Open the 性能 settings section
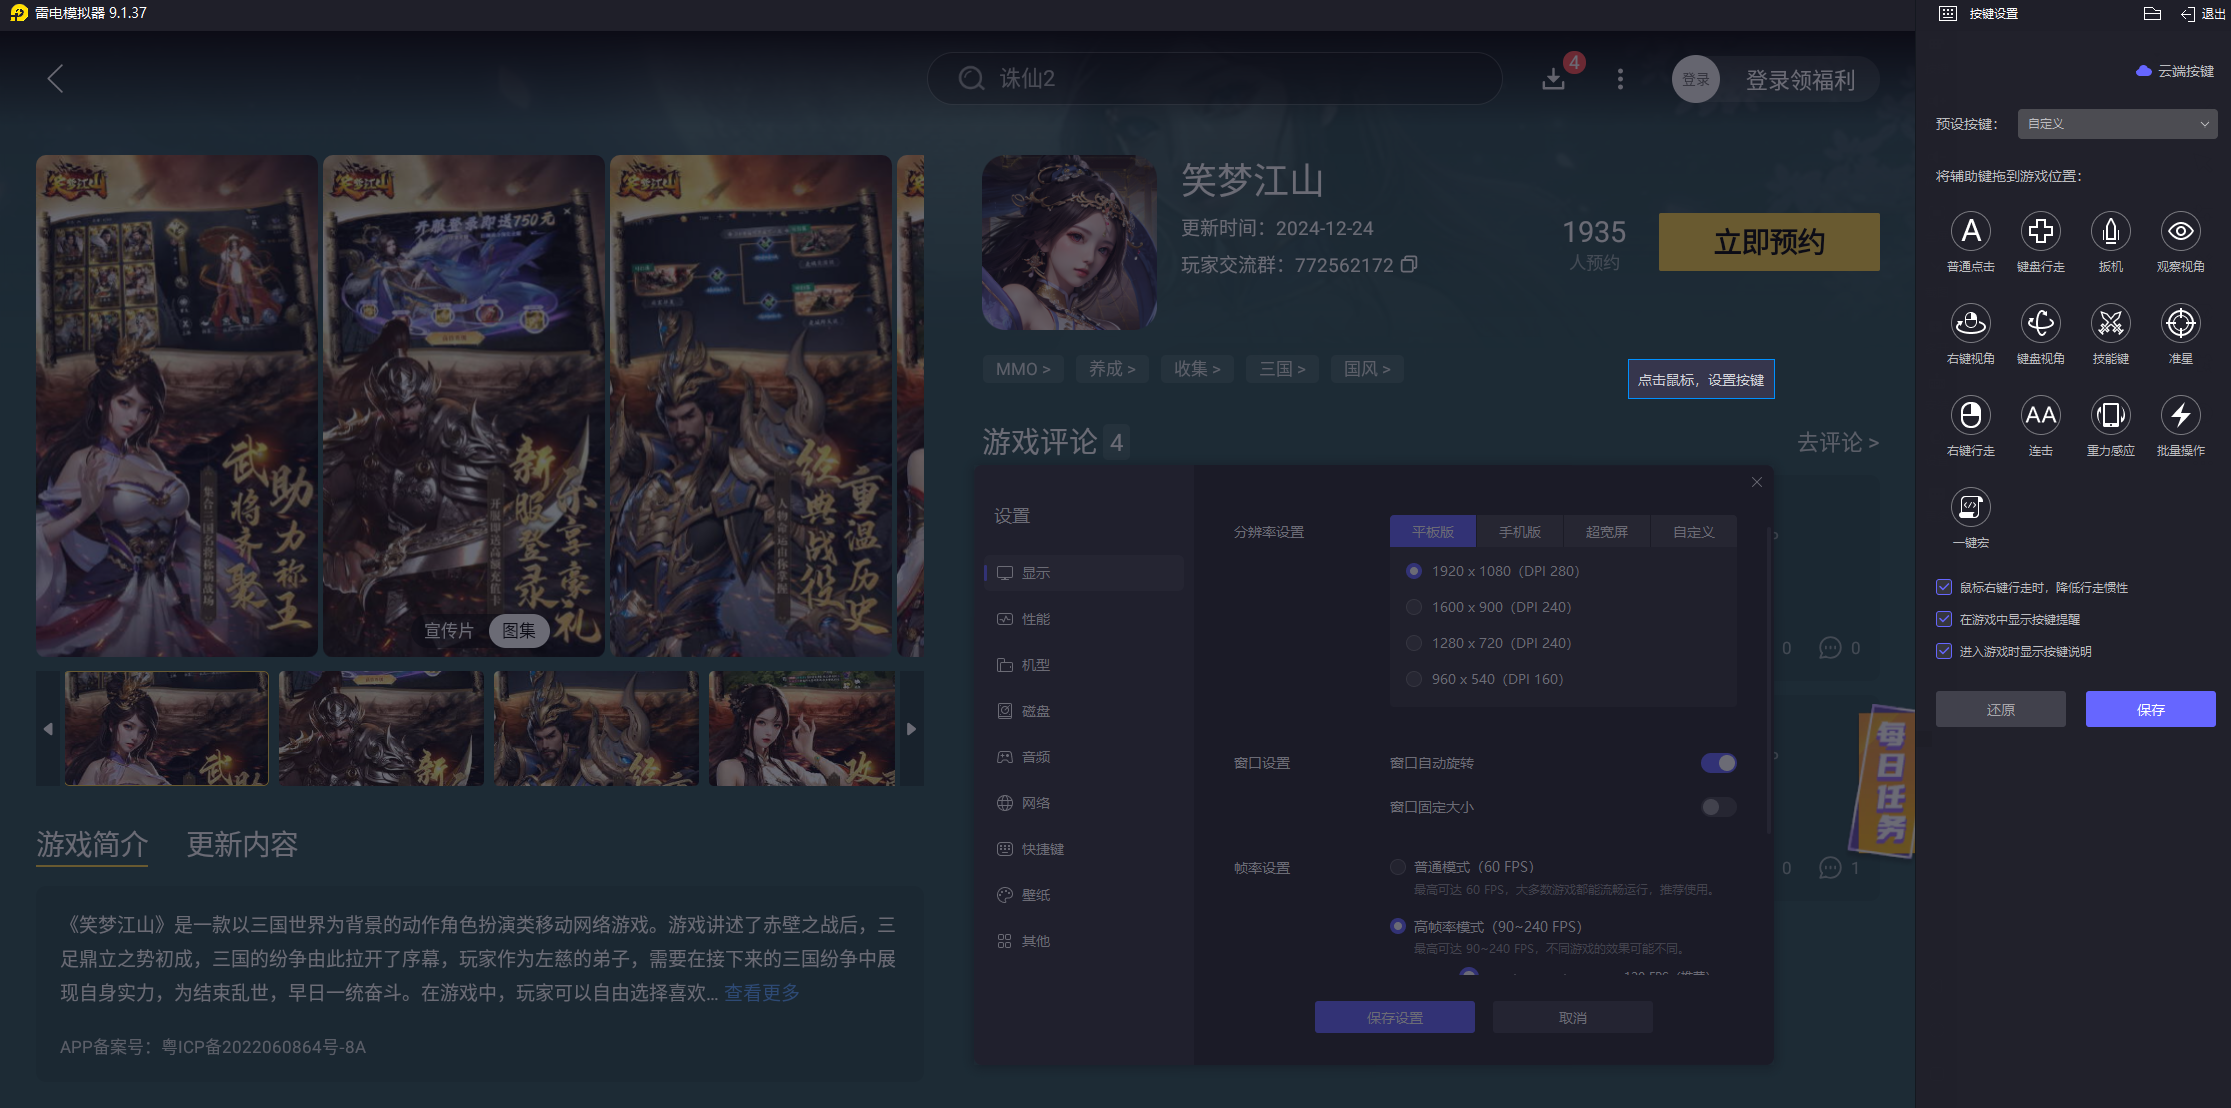This screenshot has width=2231, height=1108. (x=1084, y=619)
